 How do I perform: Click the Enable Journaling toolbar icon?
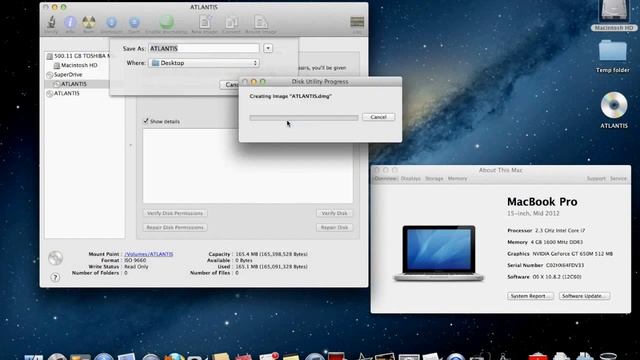click(167, 24)
